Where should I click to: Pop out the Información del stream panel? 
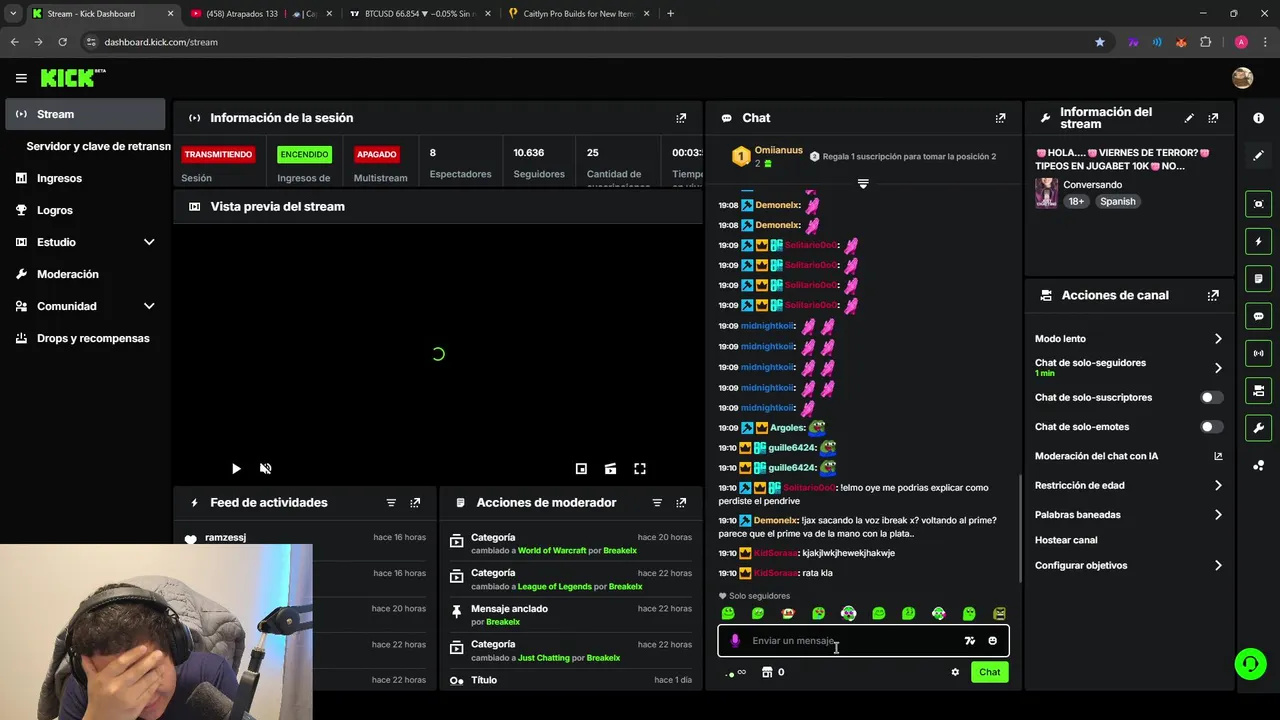coord(1213,118)
